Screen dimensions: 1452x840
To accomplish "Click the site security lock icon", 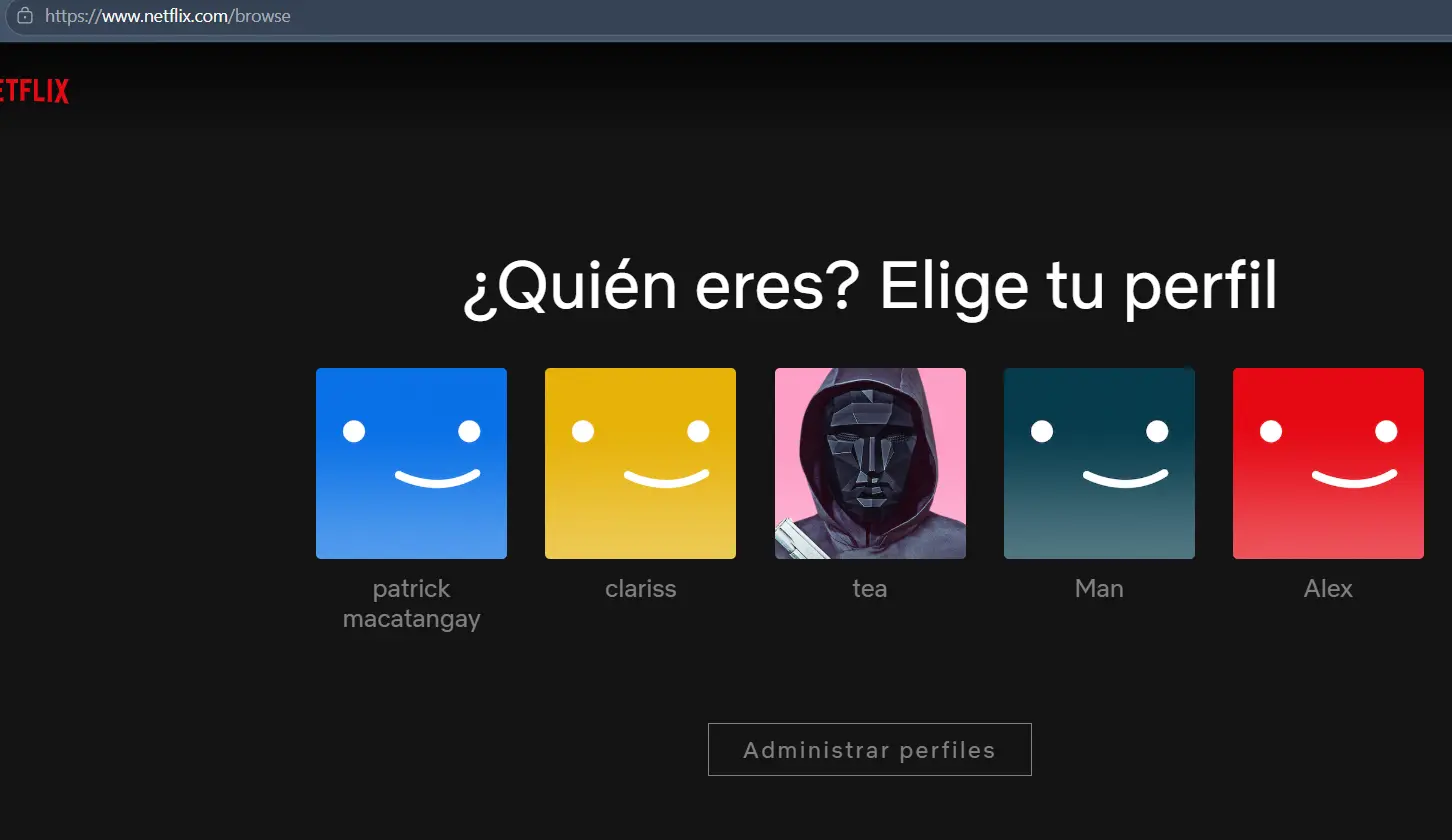I will tap(25, 16).
